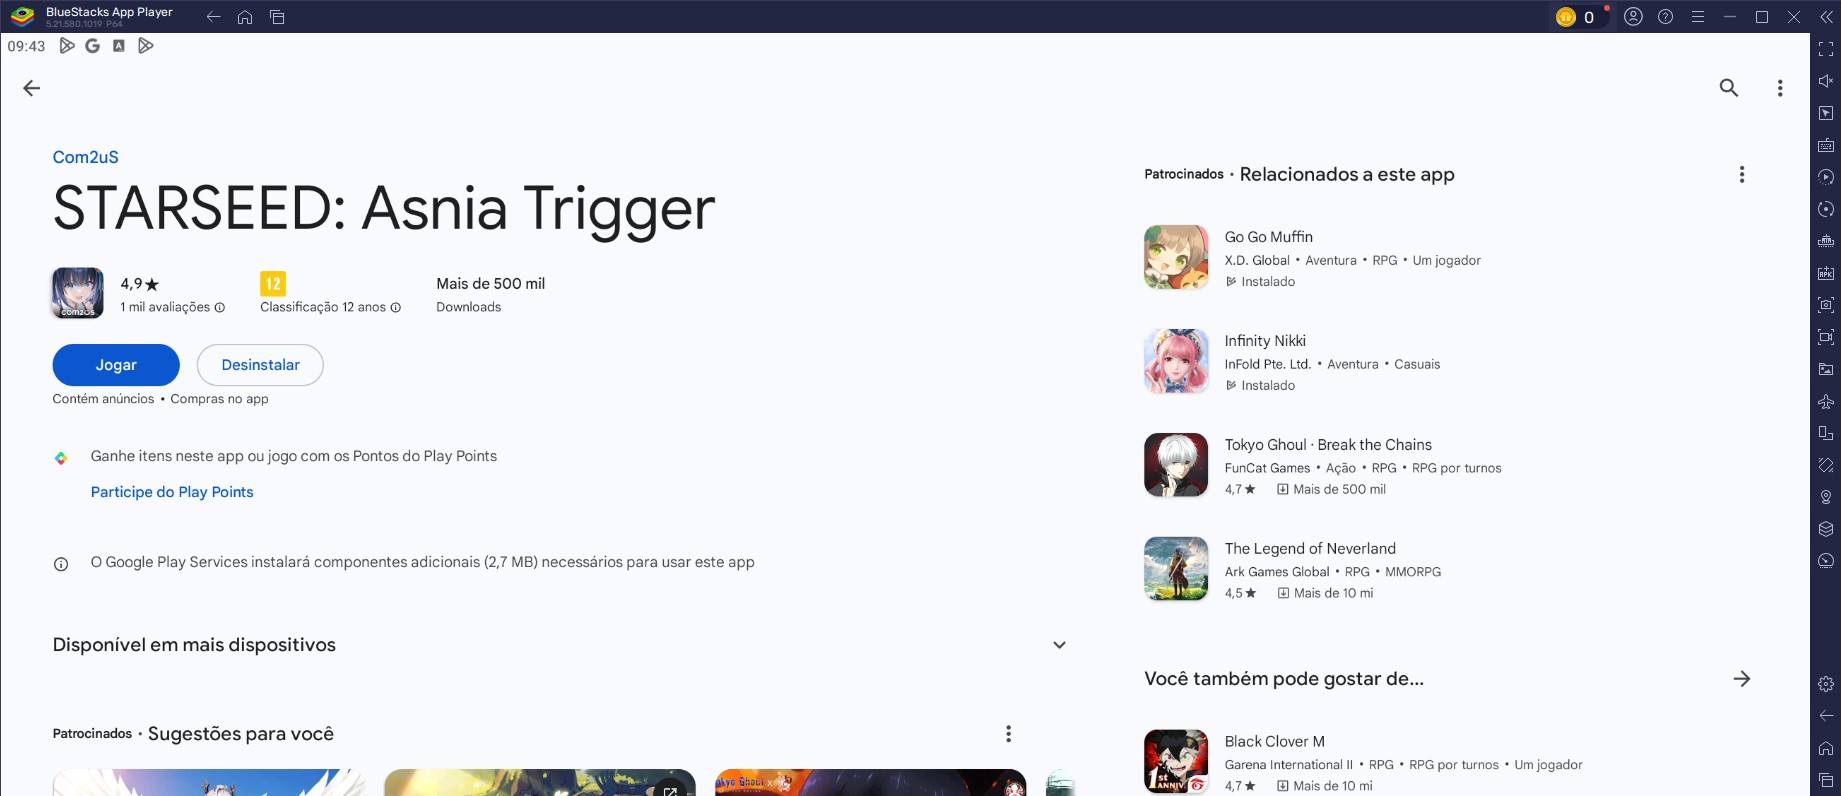Click the BlueStacks coin balance
This screenshot has height=796, width=1841.
coord(1580,17)
